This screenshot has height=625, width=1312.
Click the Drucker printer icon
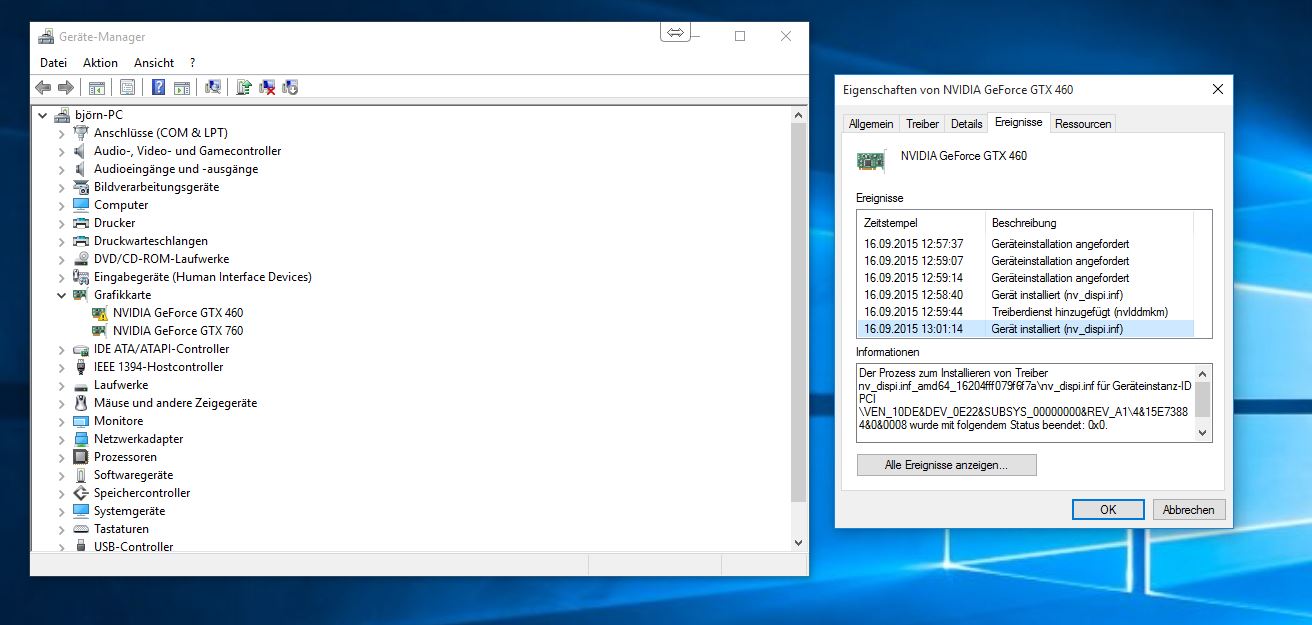coord(81,223)
